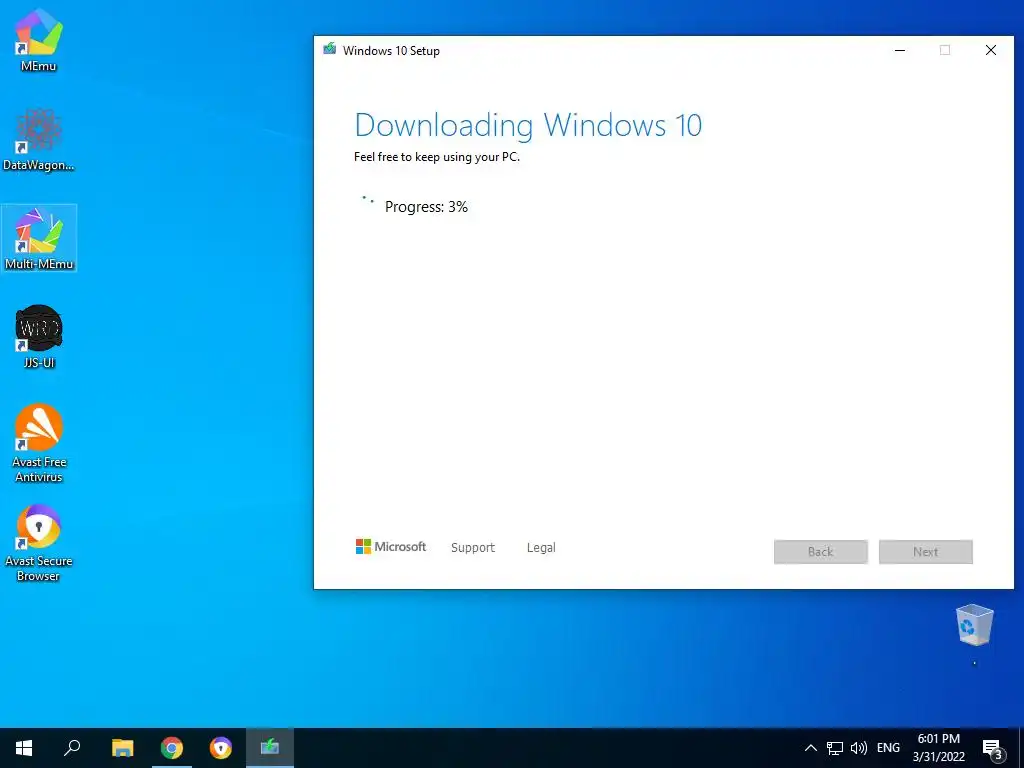Select the DataWagon desktop shortcut
Screen dimensions: 1024x768
[39, 140]
